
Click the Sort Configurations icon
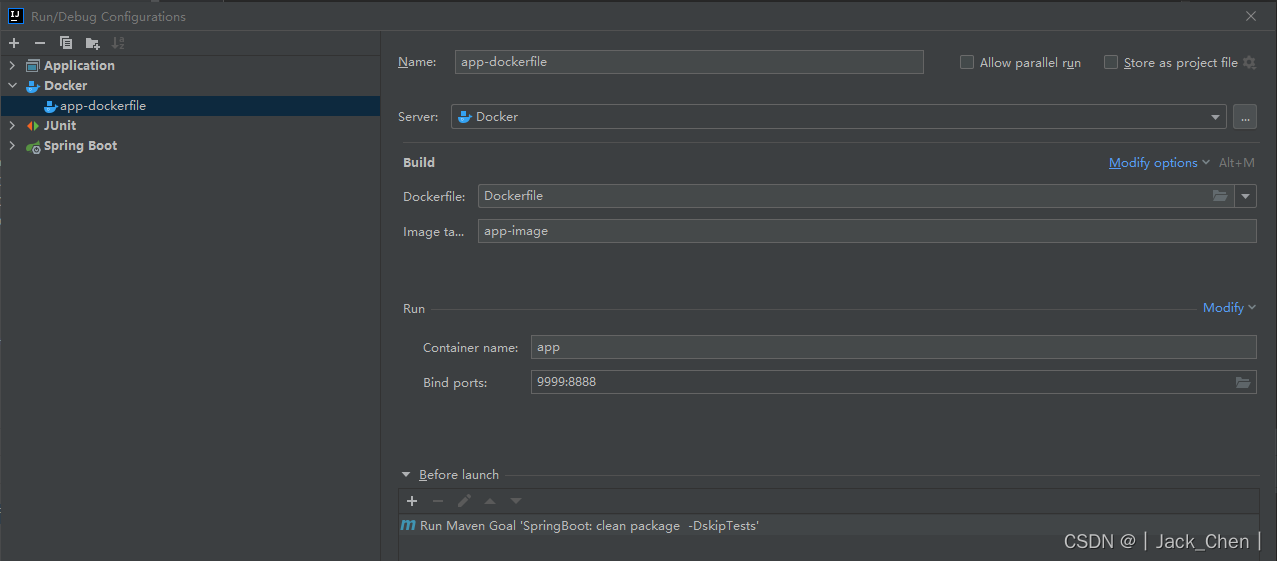pos(118,43)
